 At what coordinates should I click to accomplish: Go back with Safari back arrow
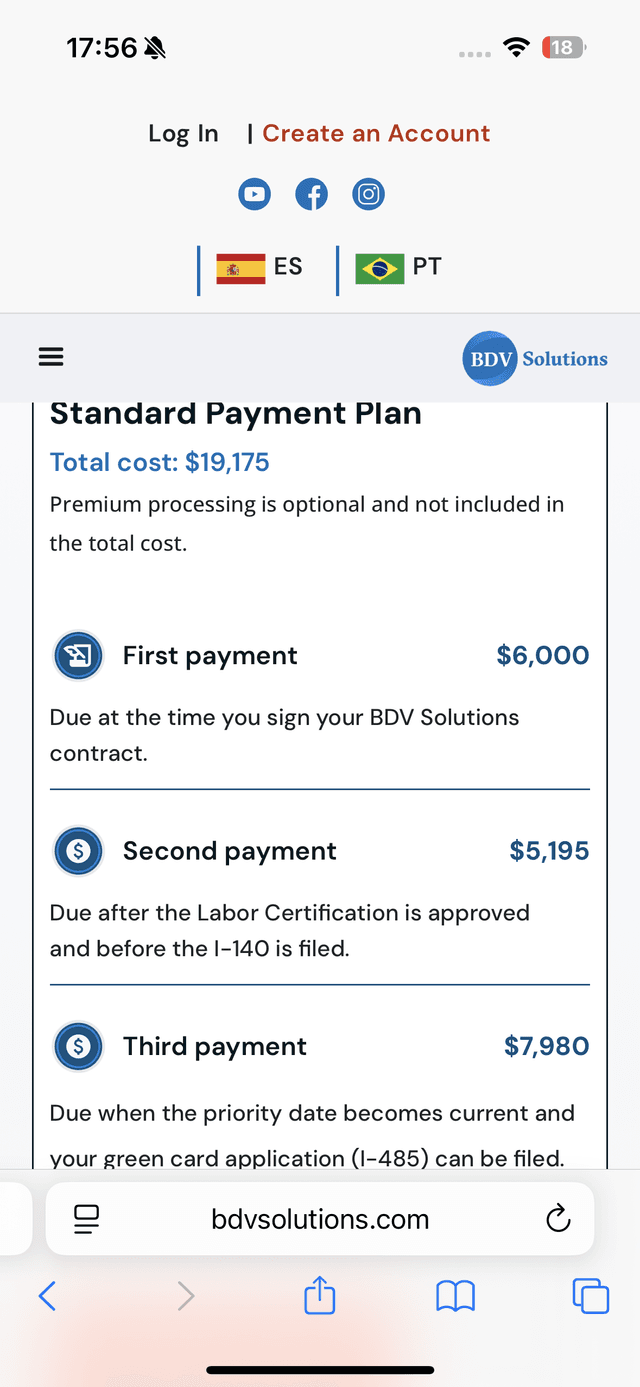tap(47, 1296)
